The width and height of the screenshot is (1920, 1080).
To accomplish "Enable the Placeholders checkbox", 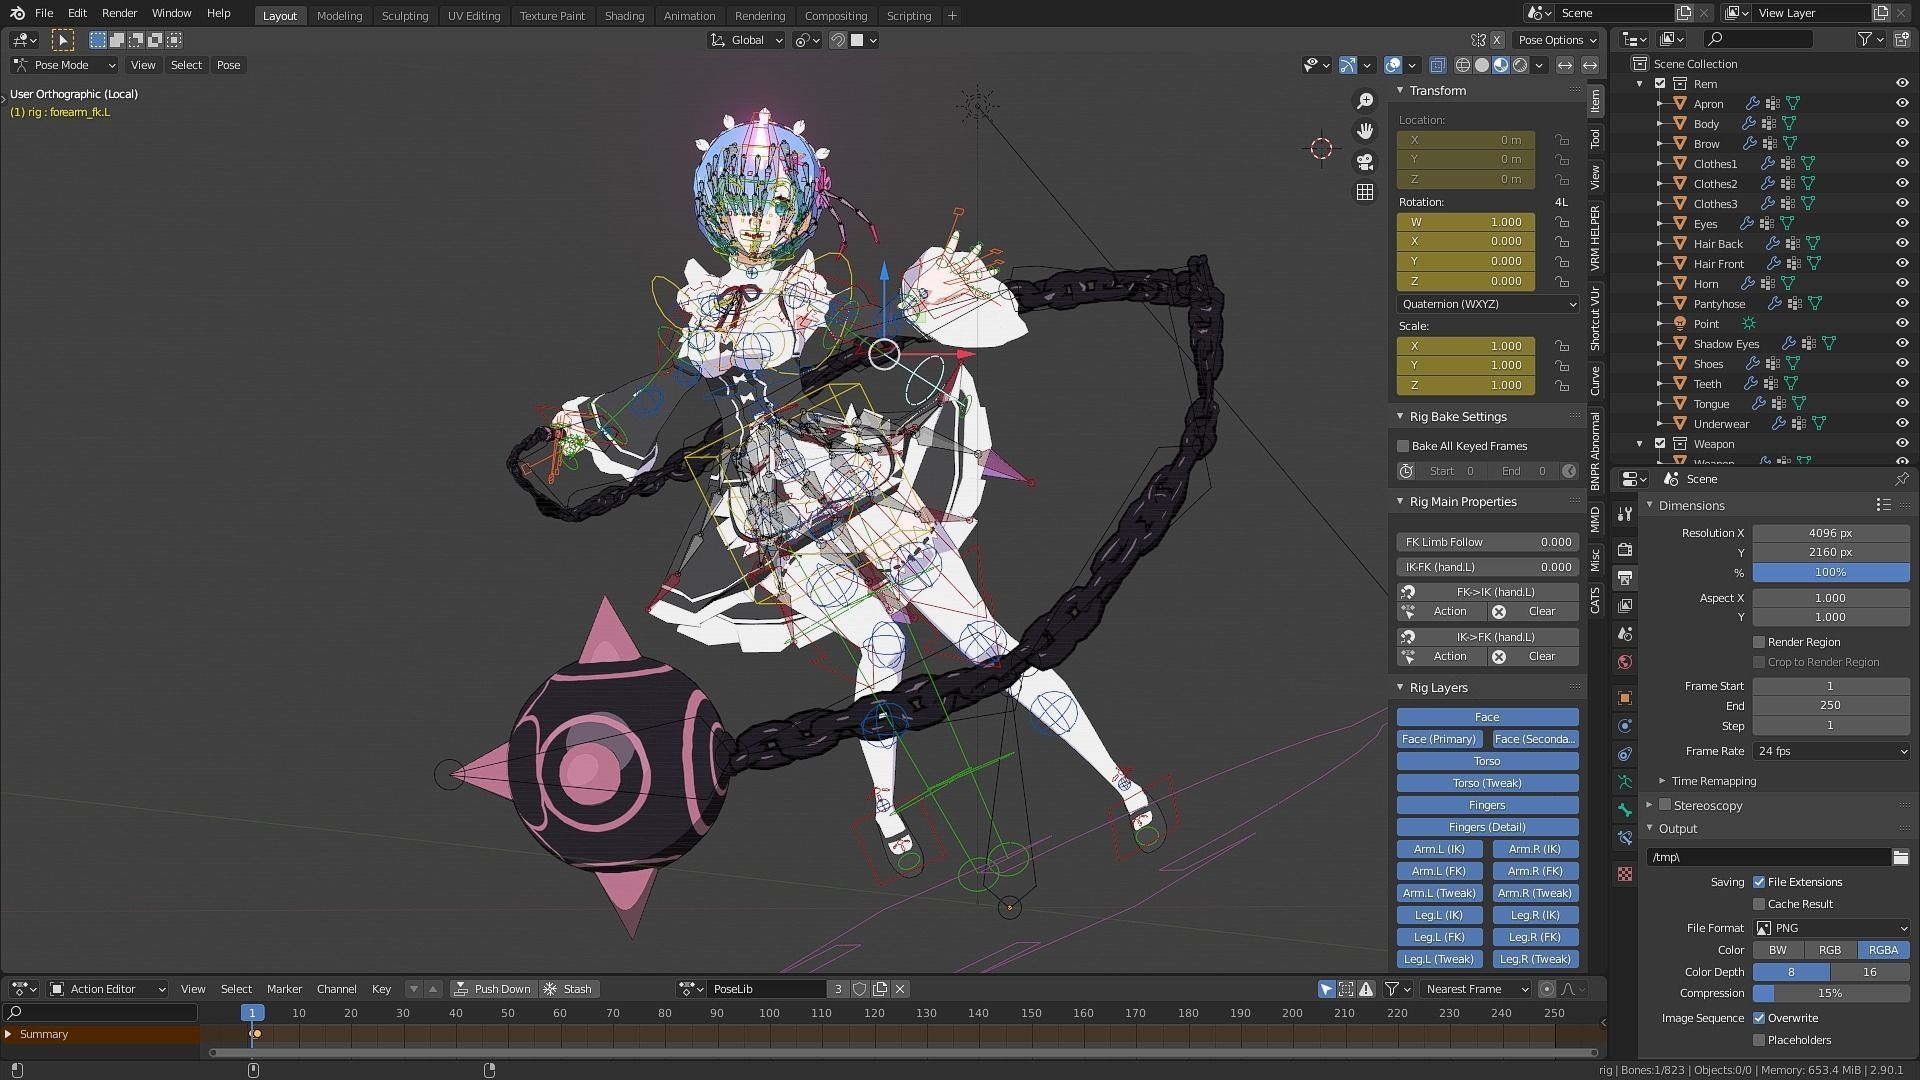I will 1759,1040.
